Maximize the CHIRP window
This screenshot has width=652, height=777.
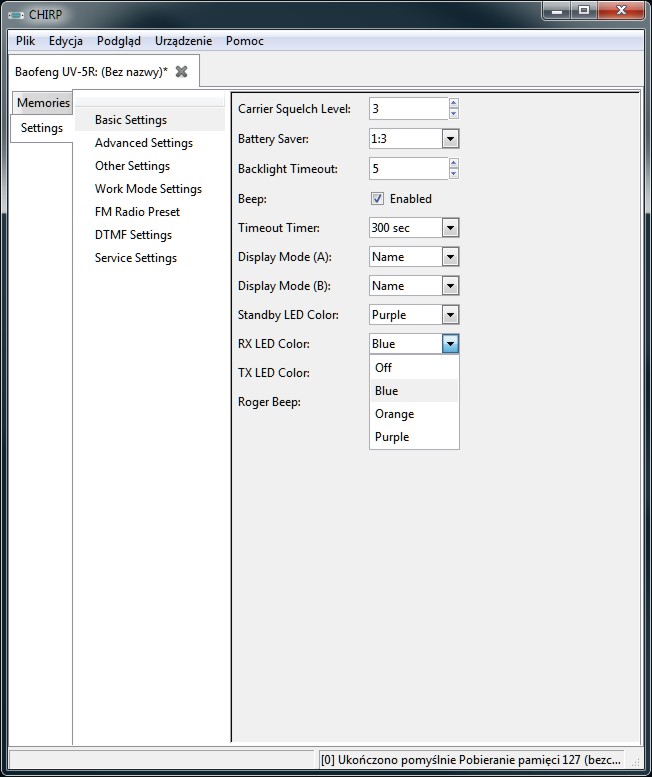584,11
